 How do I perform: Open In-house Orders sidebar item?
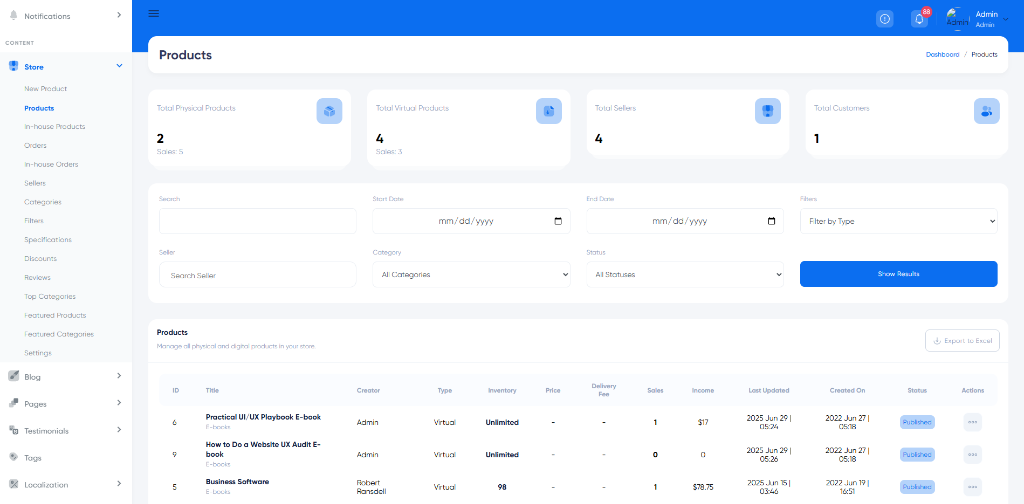51,165
